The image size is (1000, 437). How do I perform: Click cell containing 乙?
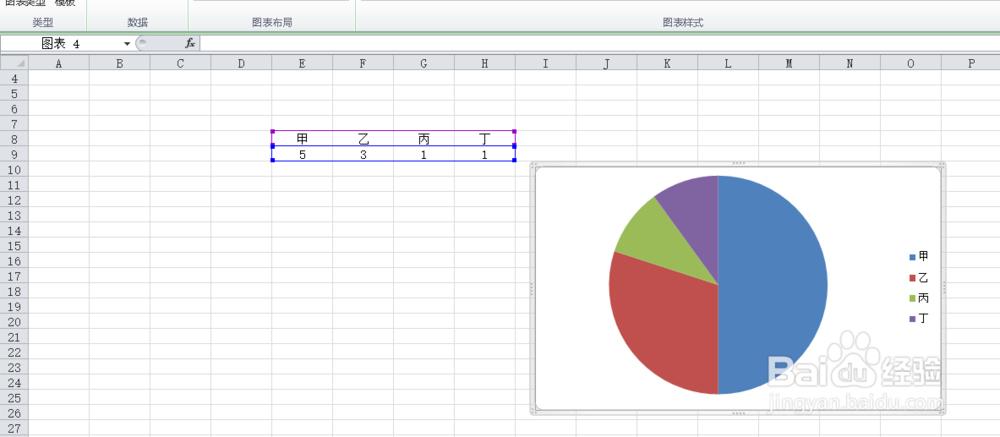coord(363,139)
